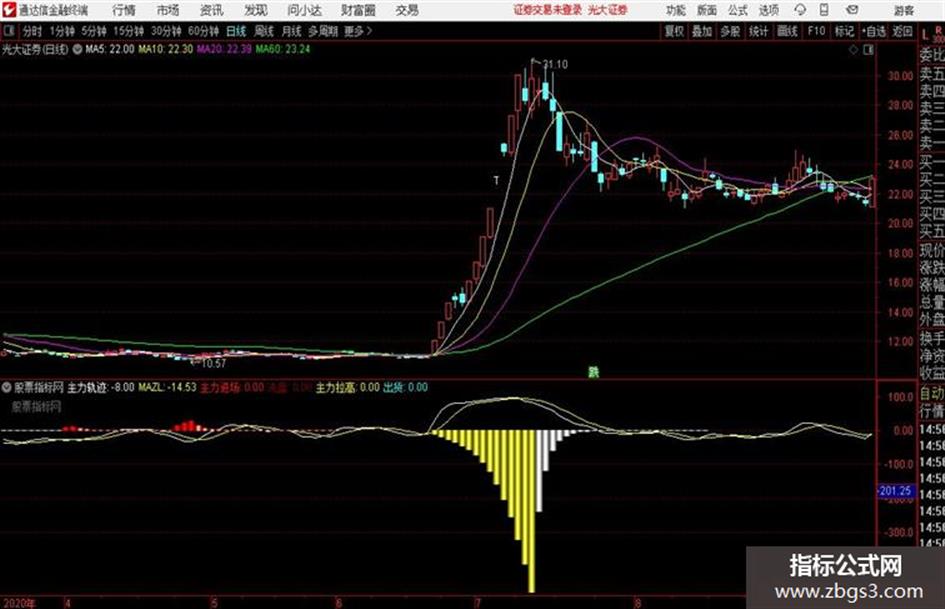The height and width of the screenshot is (609, 945).
Task: Expand the 更多 more periods list
Action: tap(358, 31)
